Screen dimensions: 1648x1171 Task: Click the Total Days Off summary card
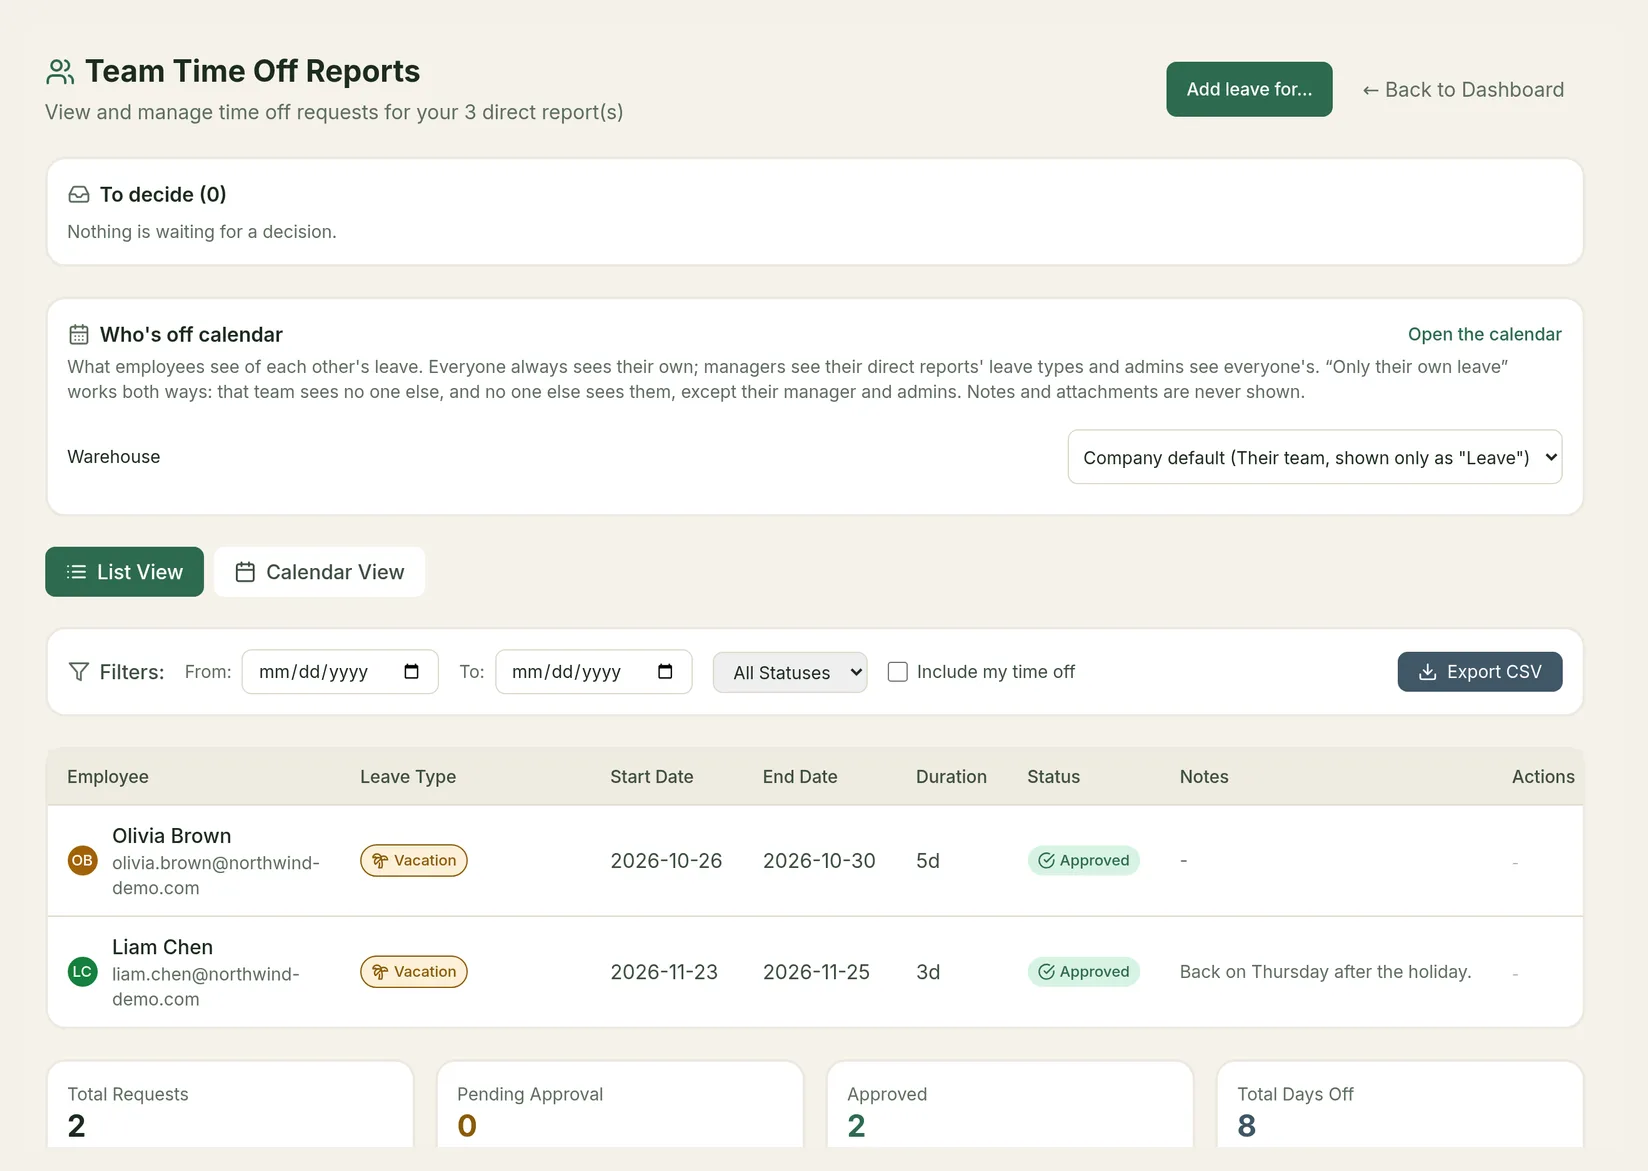point(1400,1106)
